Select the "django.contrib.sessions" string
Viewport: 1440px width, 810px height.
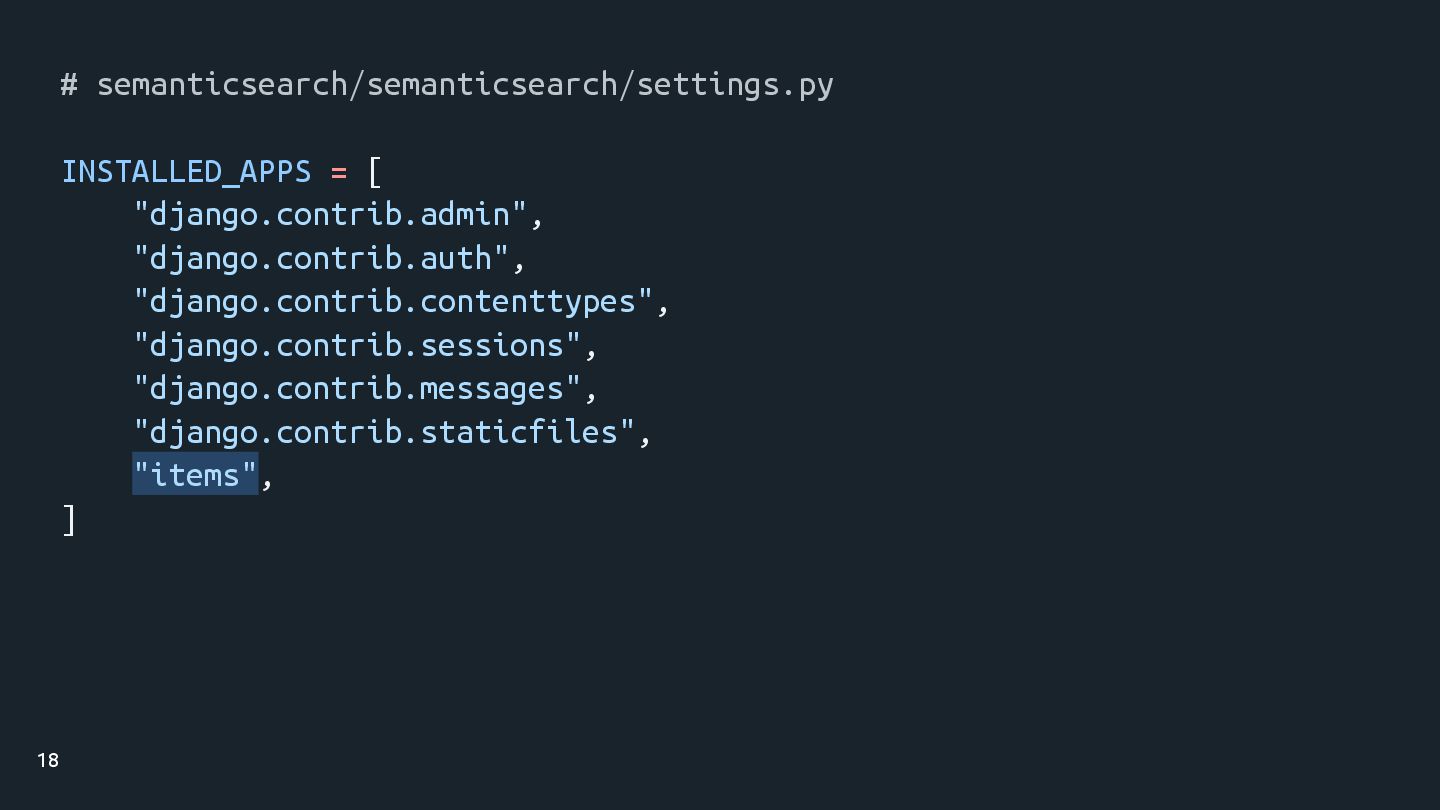pyautogui.click(x=357, y=346)
